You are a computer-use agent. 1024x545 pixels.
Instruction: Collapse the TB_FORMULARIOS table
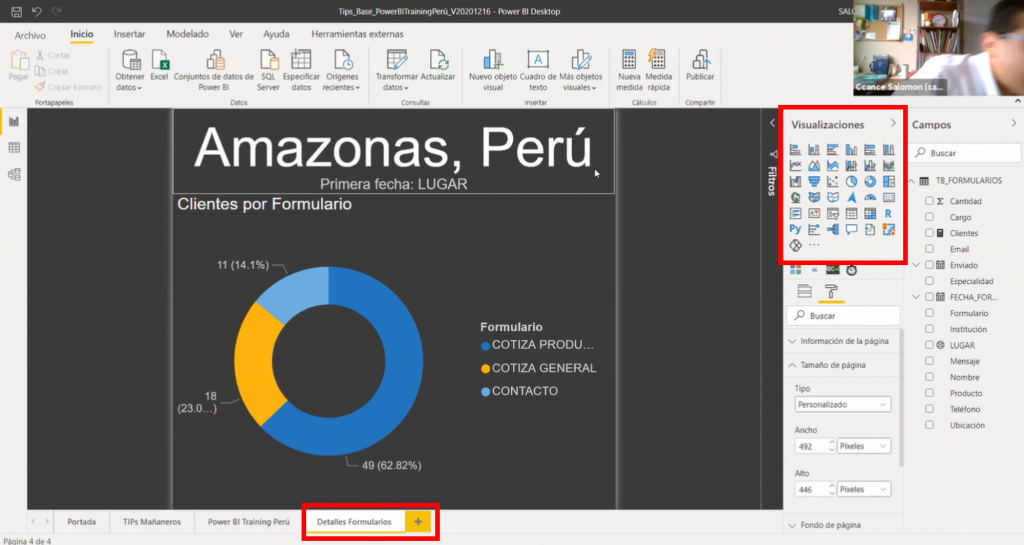point(912,181)
